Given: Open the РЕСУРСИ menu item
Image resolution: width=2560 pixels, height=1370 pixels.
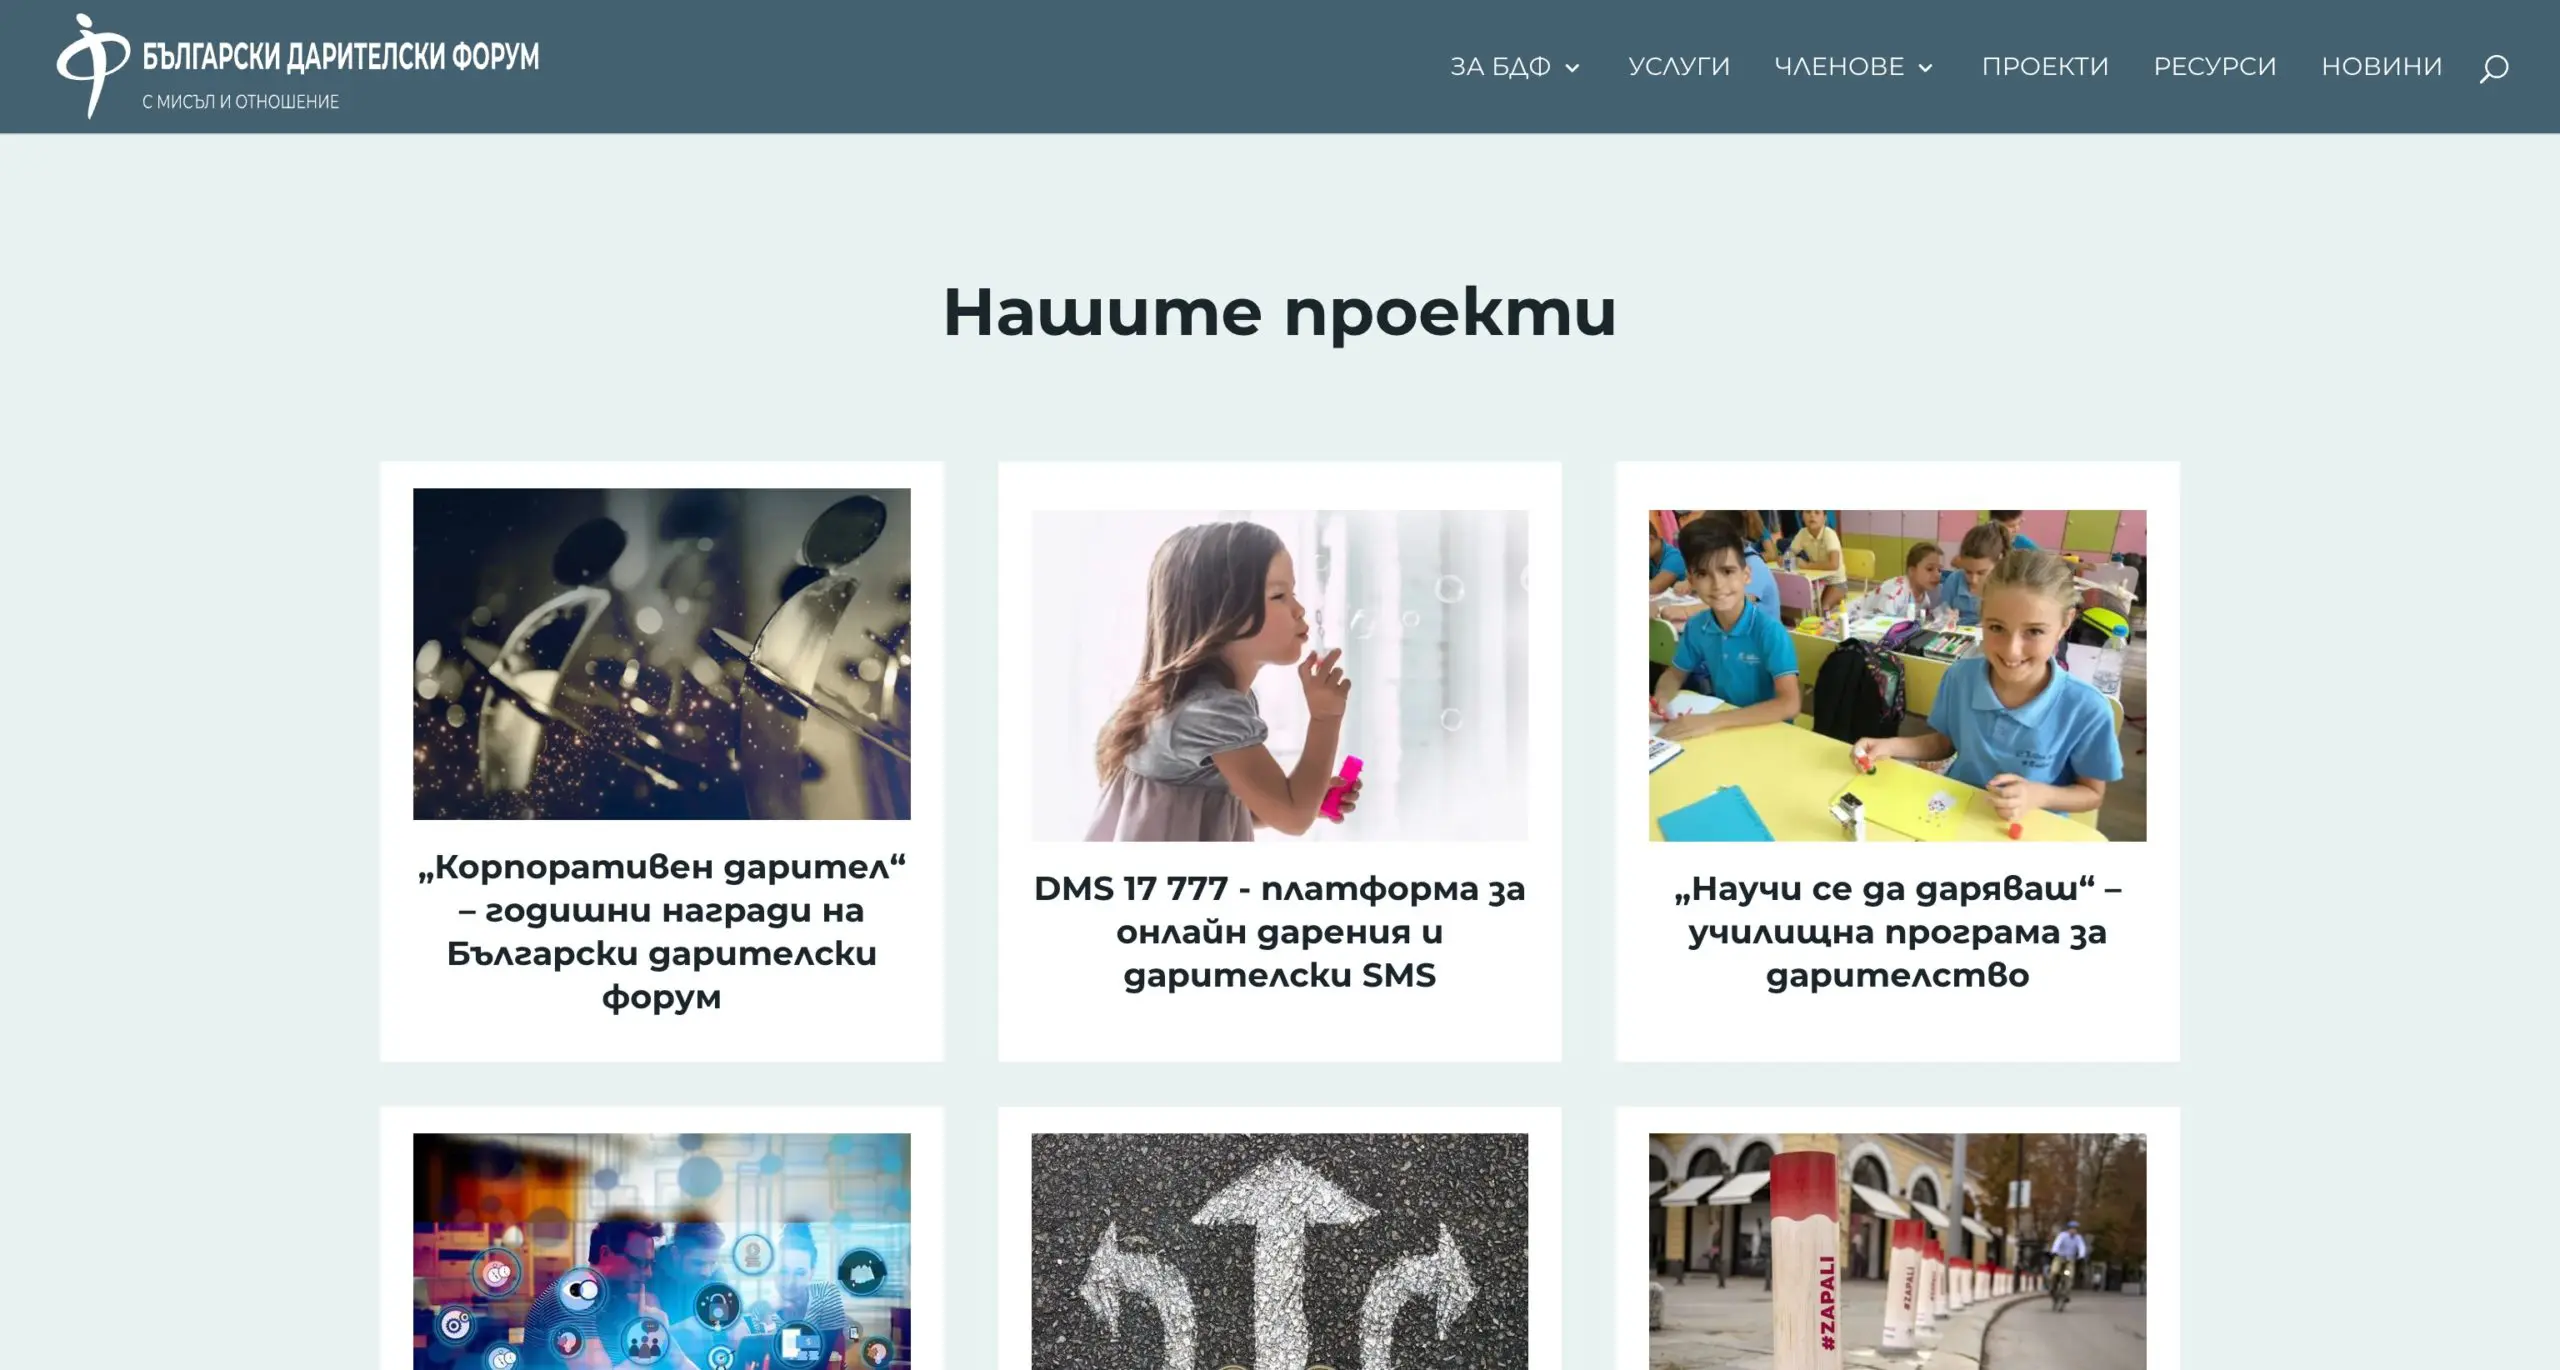Looking at the screenshot, I should click(2215, 67).
